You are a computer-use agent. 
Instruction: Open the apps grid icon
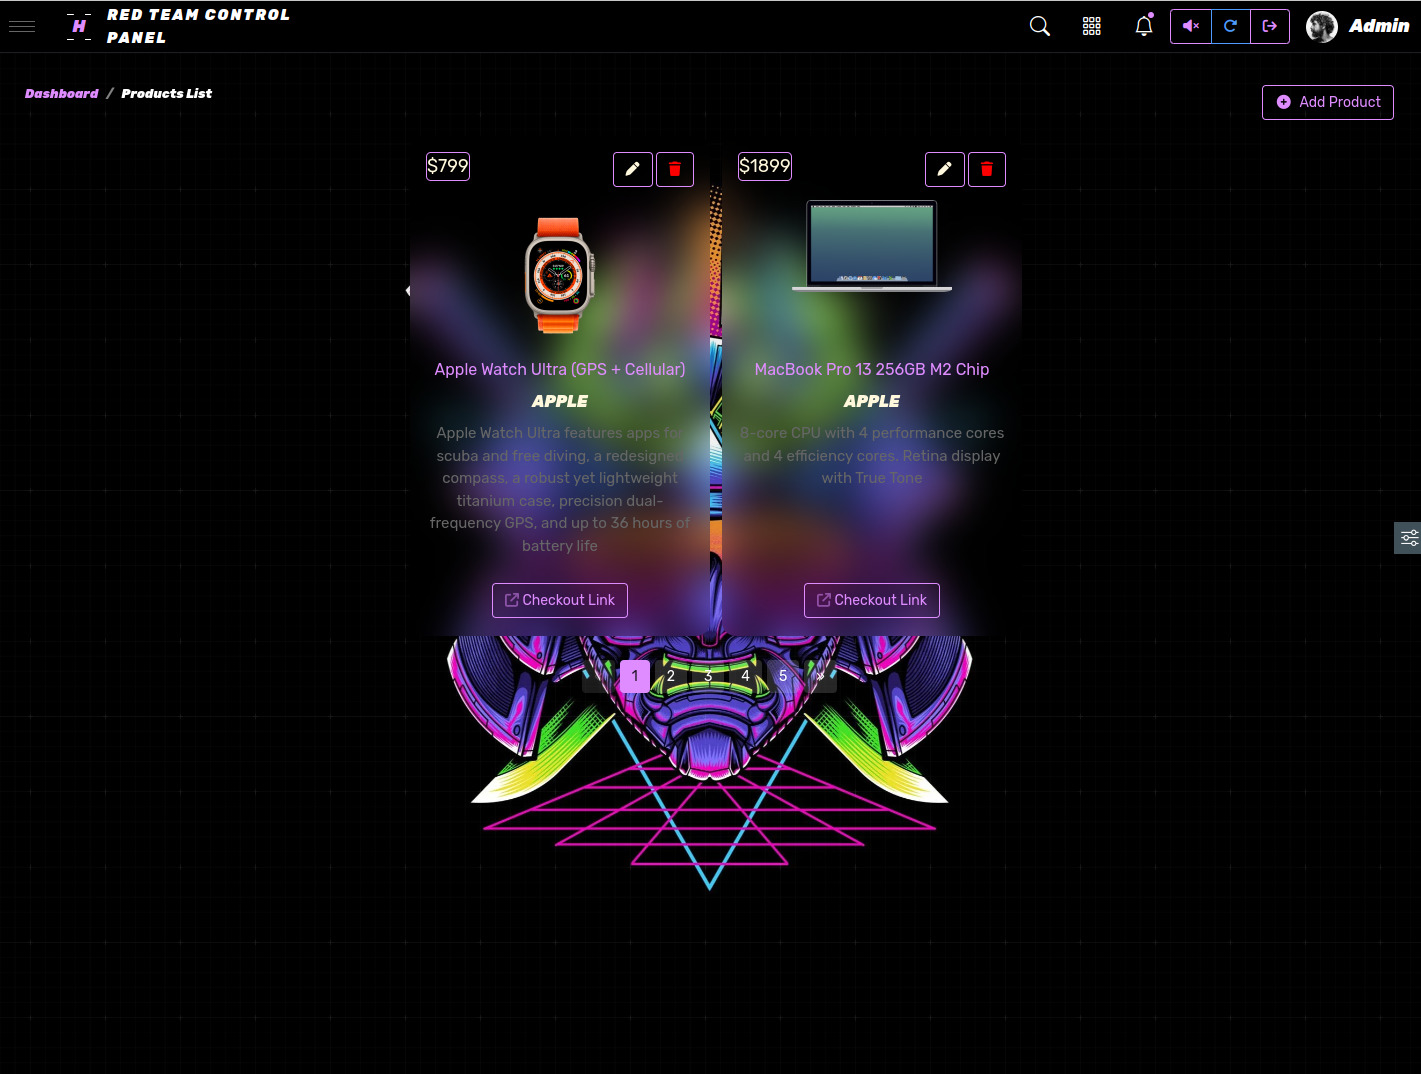[x=1092, y=26]
